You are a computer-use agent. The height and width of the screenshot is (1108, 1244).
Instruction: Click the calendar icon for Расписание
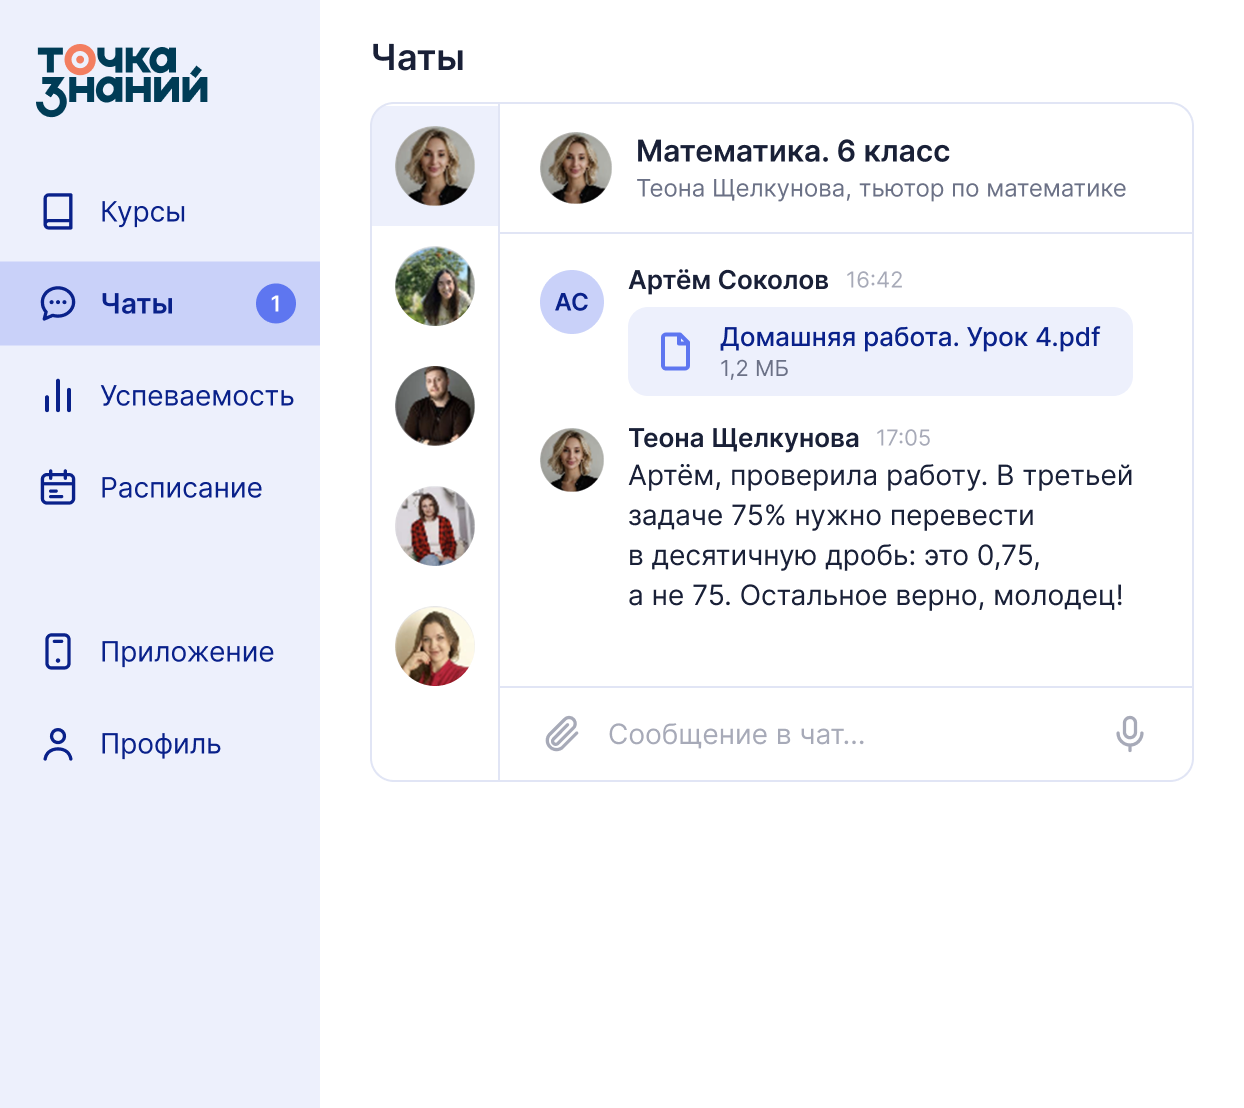[58, 488]
